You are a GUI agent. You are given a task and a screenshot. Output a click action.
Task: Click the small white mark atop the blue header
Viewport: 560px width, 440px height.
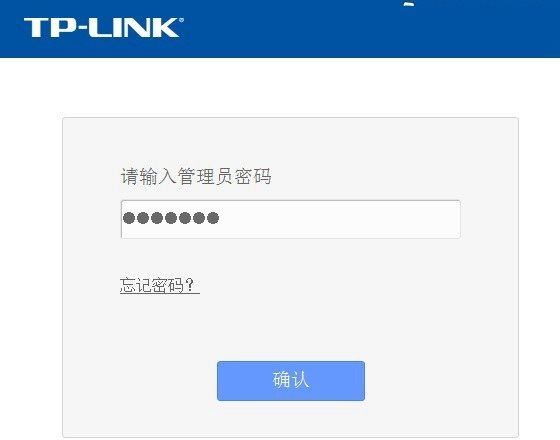[409, 4]
